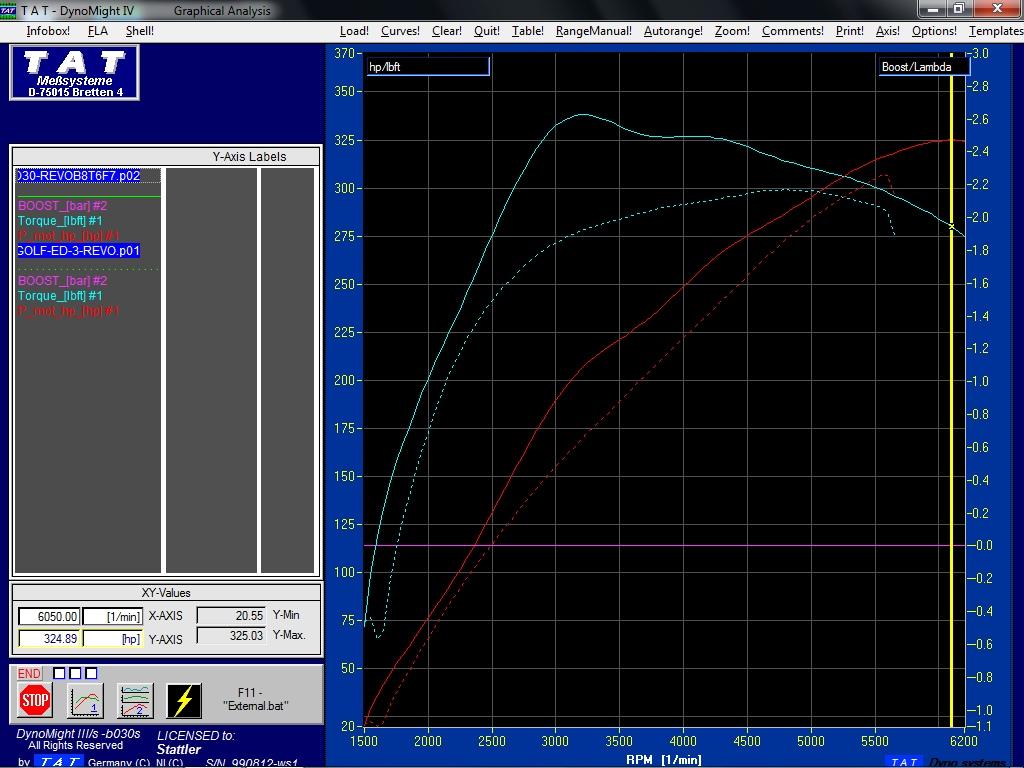Click the DynoMight app icon in title bar
1024x768 pixels.
tap(8, 10)
